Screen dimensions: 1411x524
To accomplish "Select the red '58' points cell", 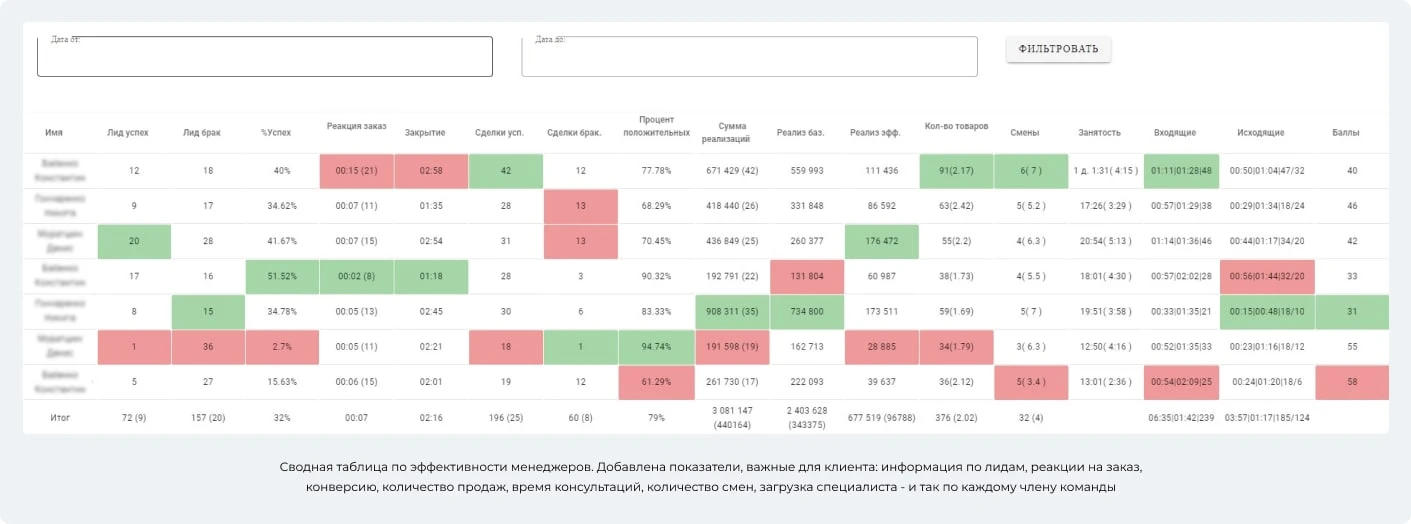I will (1352, 382).
